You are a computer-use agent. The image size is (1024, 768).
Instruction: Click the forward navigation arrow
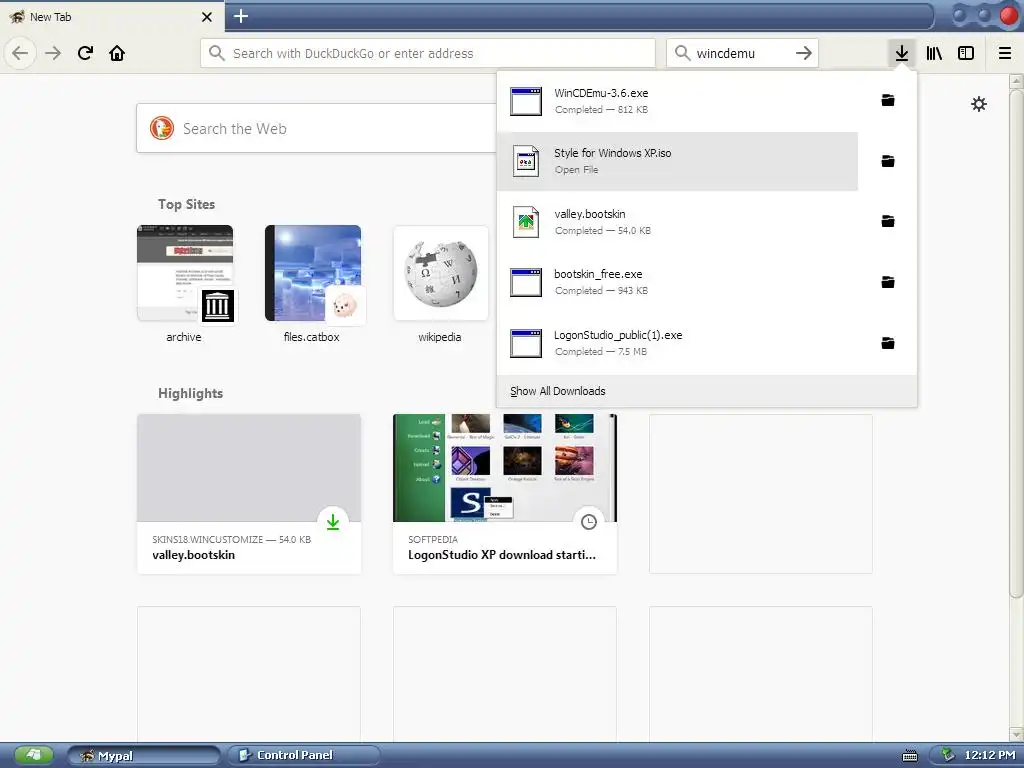[53, 53]
